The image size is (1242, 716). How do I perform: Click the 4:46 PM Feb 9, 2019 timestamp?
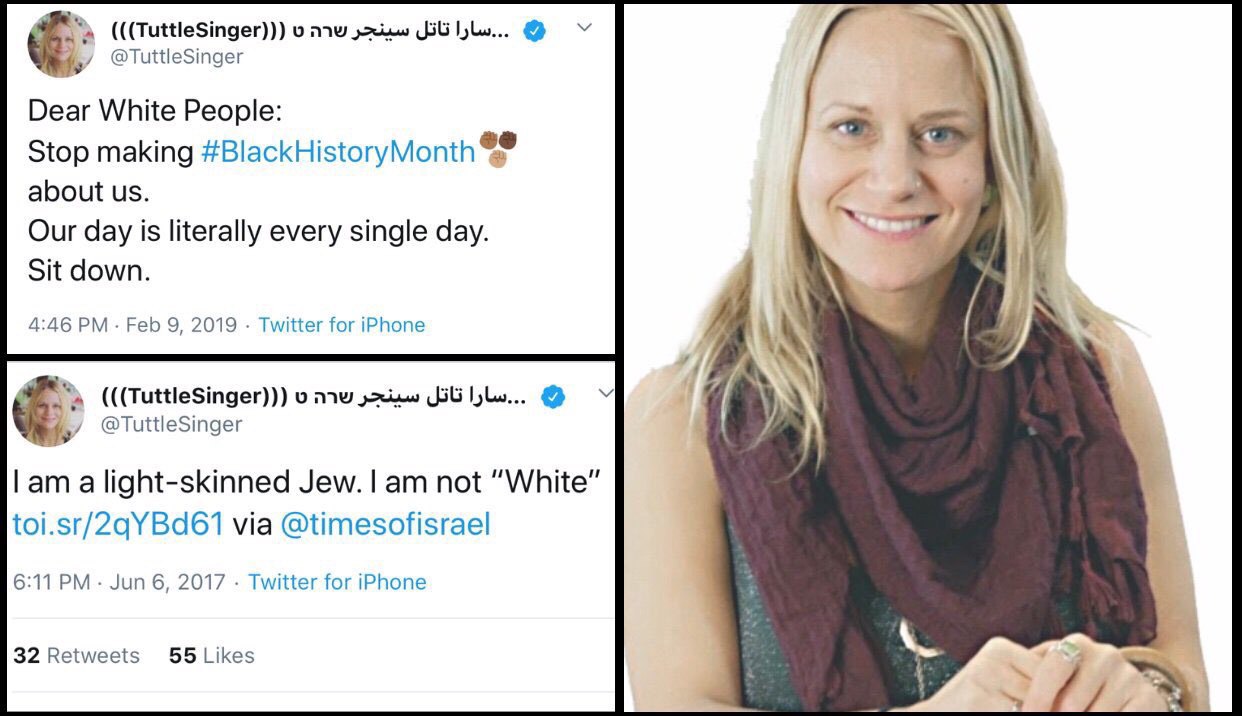click(132, 325)
